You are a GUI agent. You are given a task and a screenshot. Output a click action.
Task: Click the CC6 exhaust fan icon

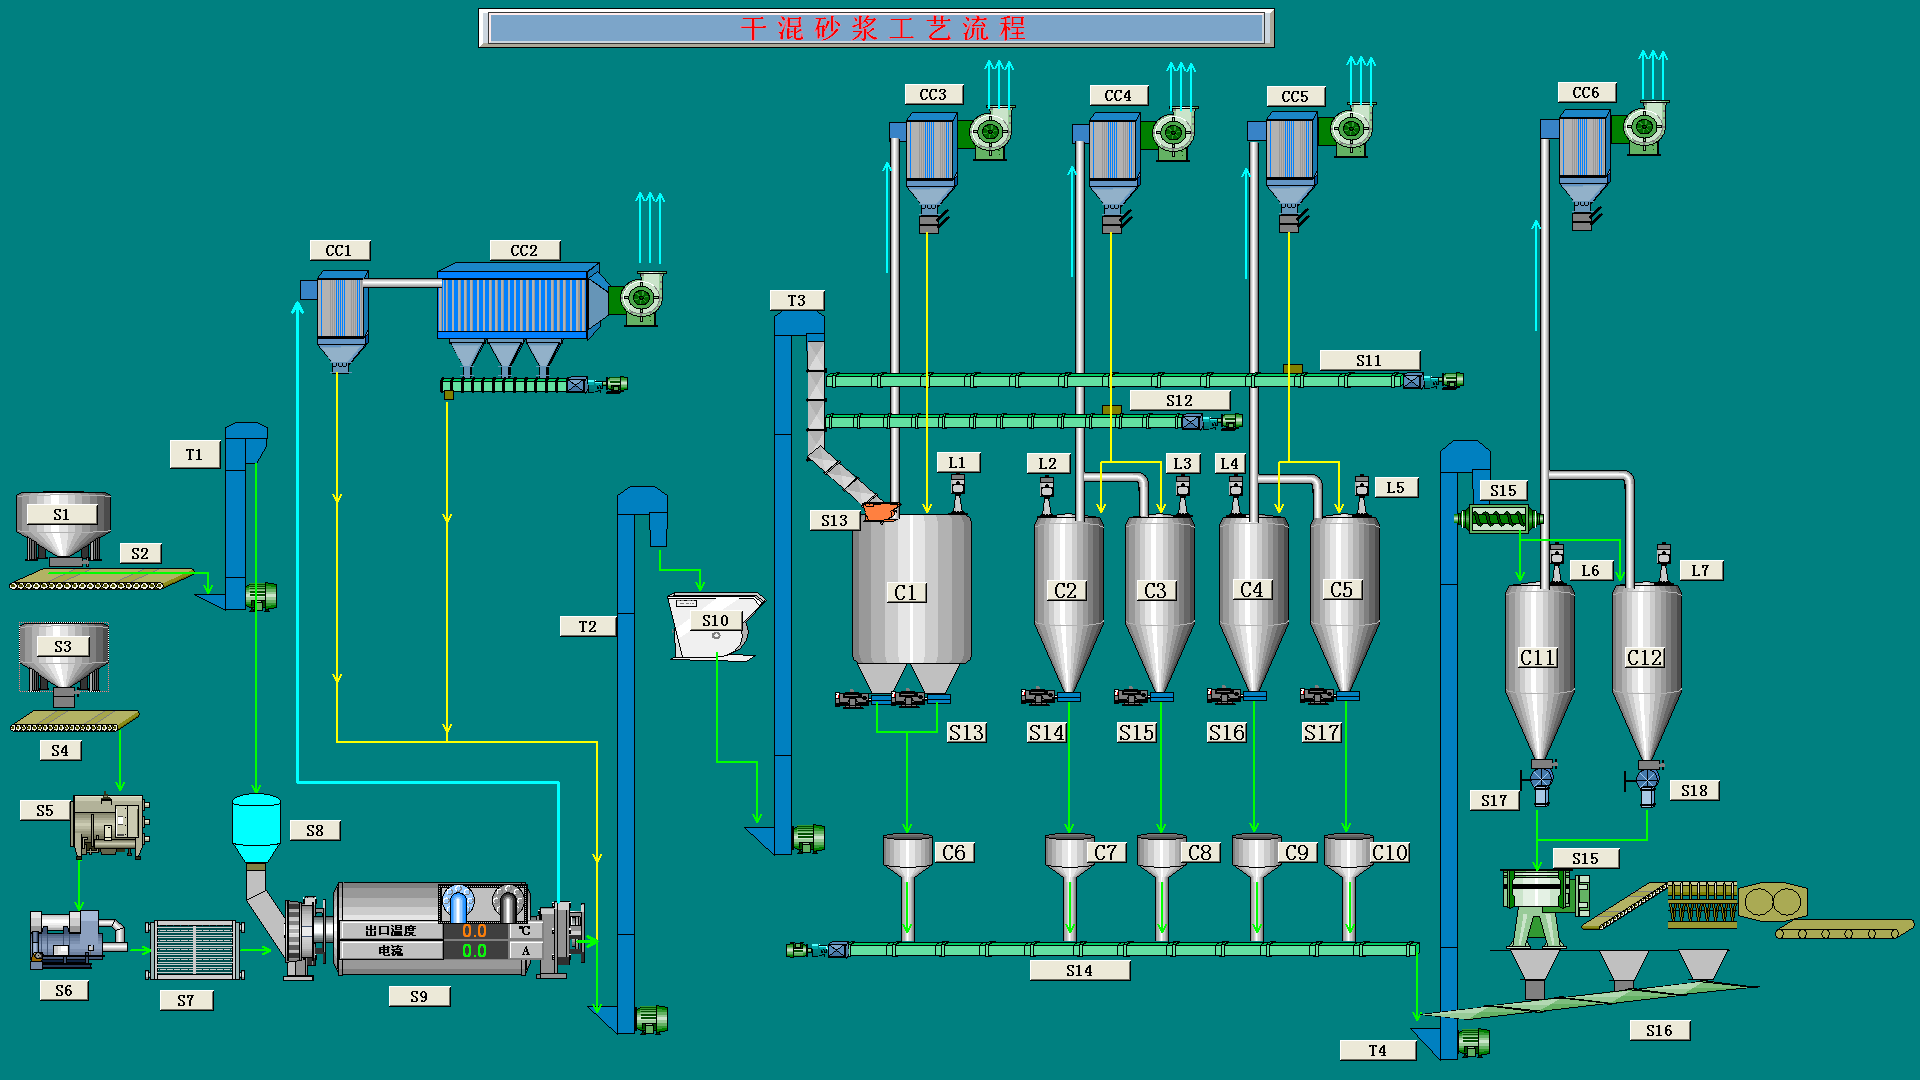(x=1643, y=128)
